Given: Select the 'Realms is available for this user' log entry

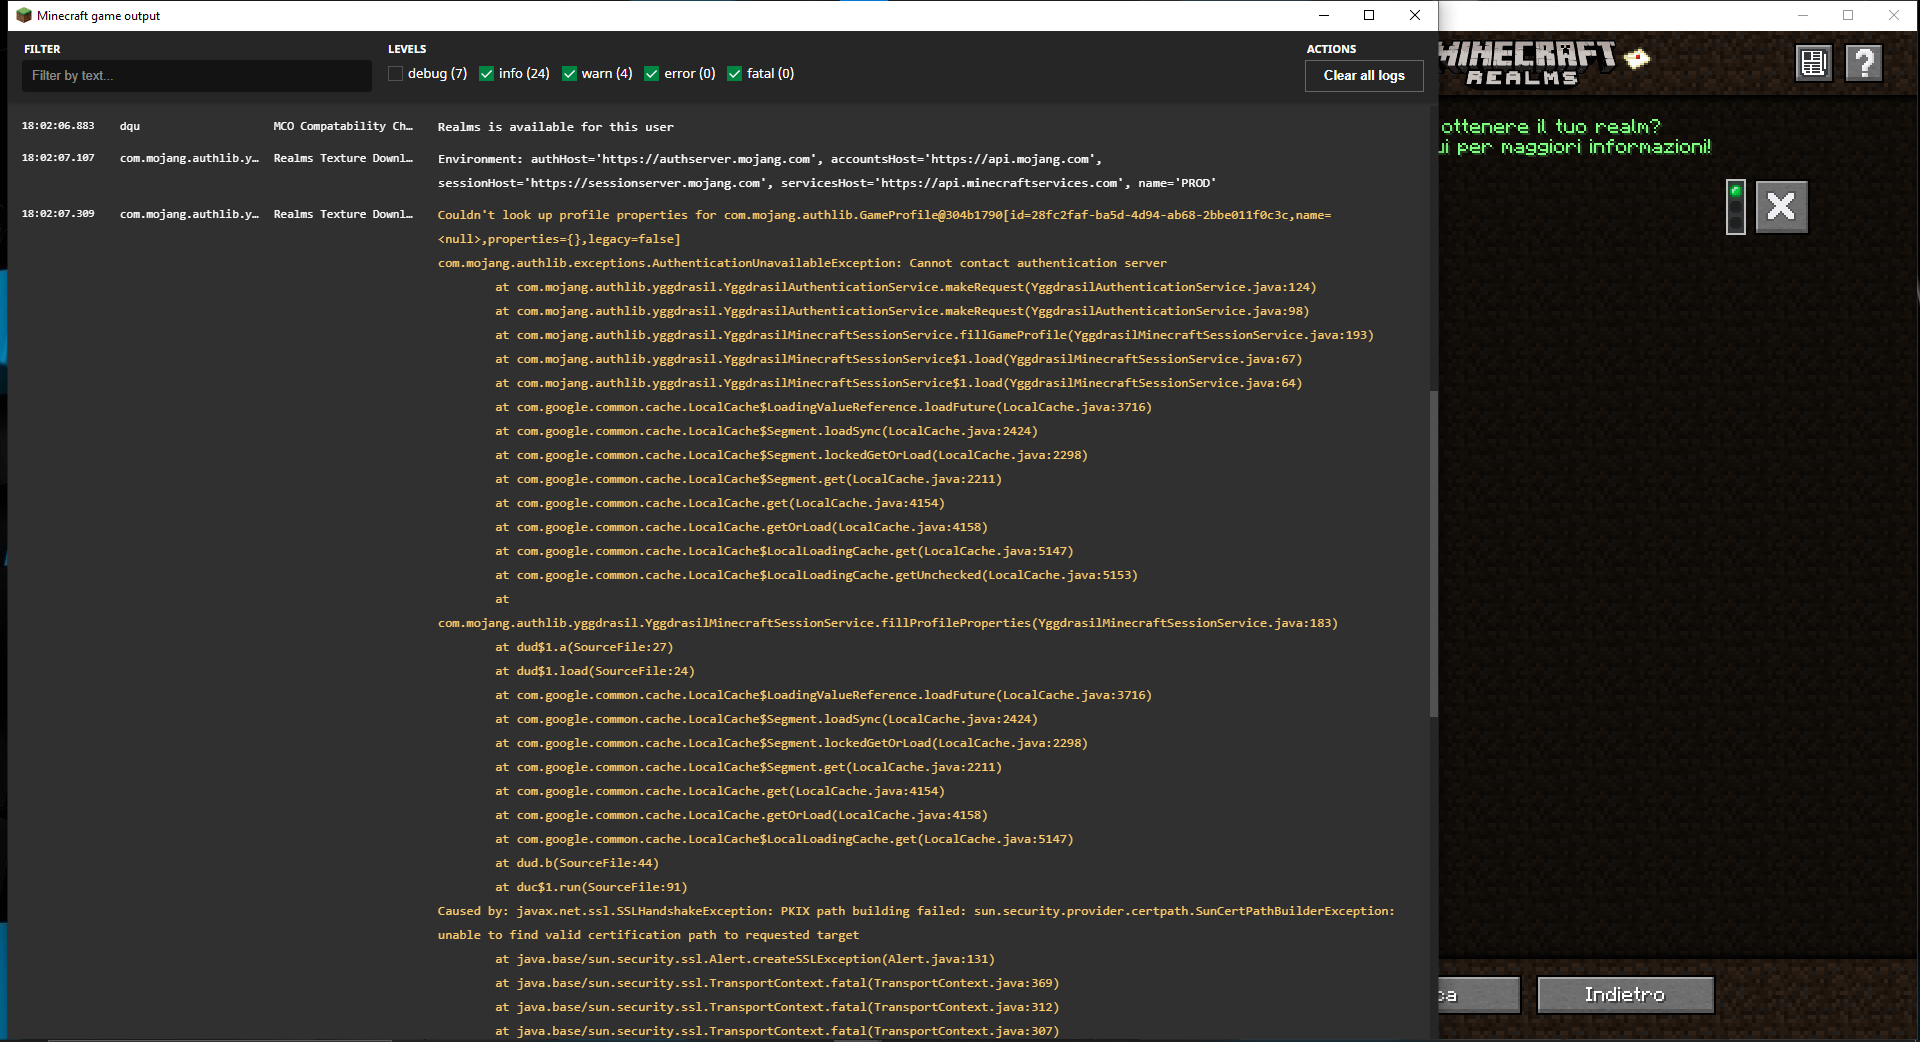Looking at the screenshot, I should [x=555, y=127].
